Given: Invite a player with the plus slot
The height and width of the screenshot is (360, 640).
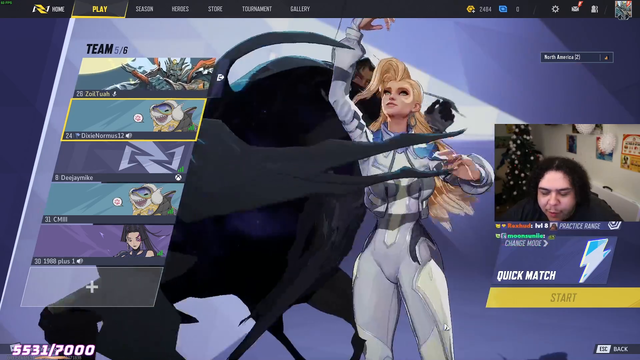Looking at the screenshot, I should pyautogui.click(x=92, y=287).
